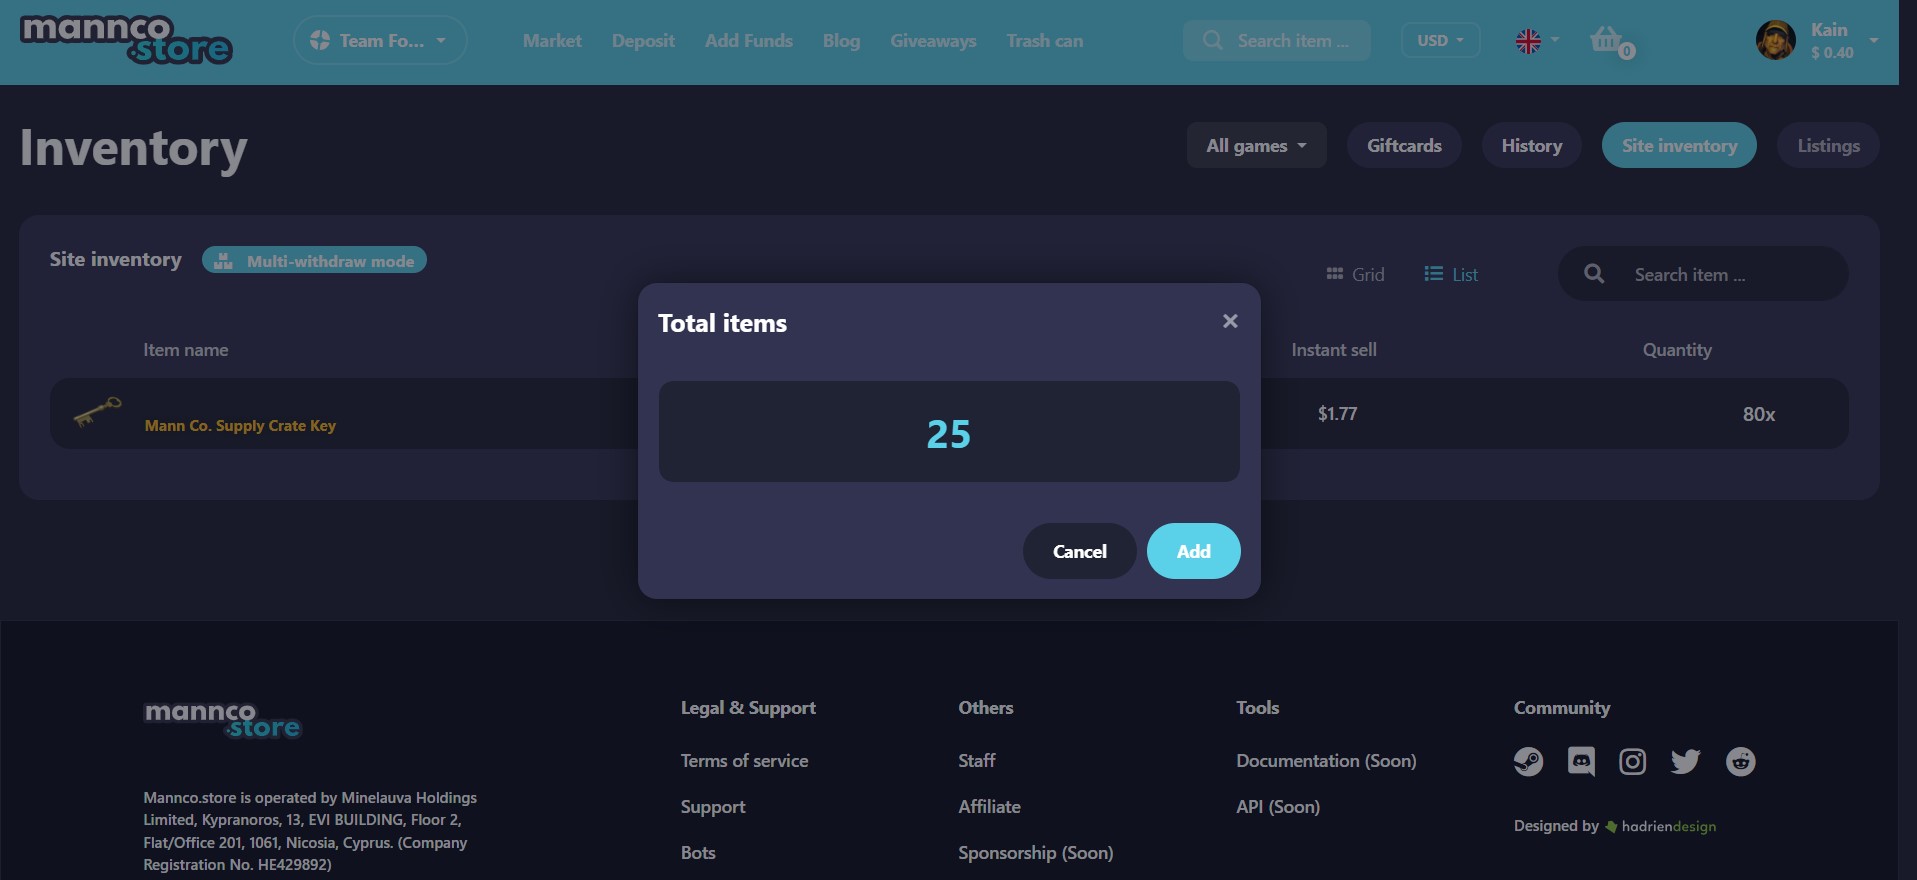Open Documentation (Soon) link
Screen dimensions: 1917x880
(x=1326, y=761)
